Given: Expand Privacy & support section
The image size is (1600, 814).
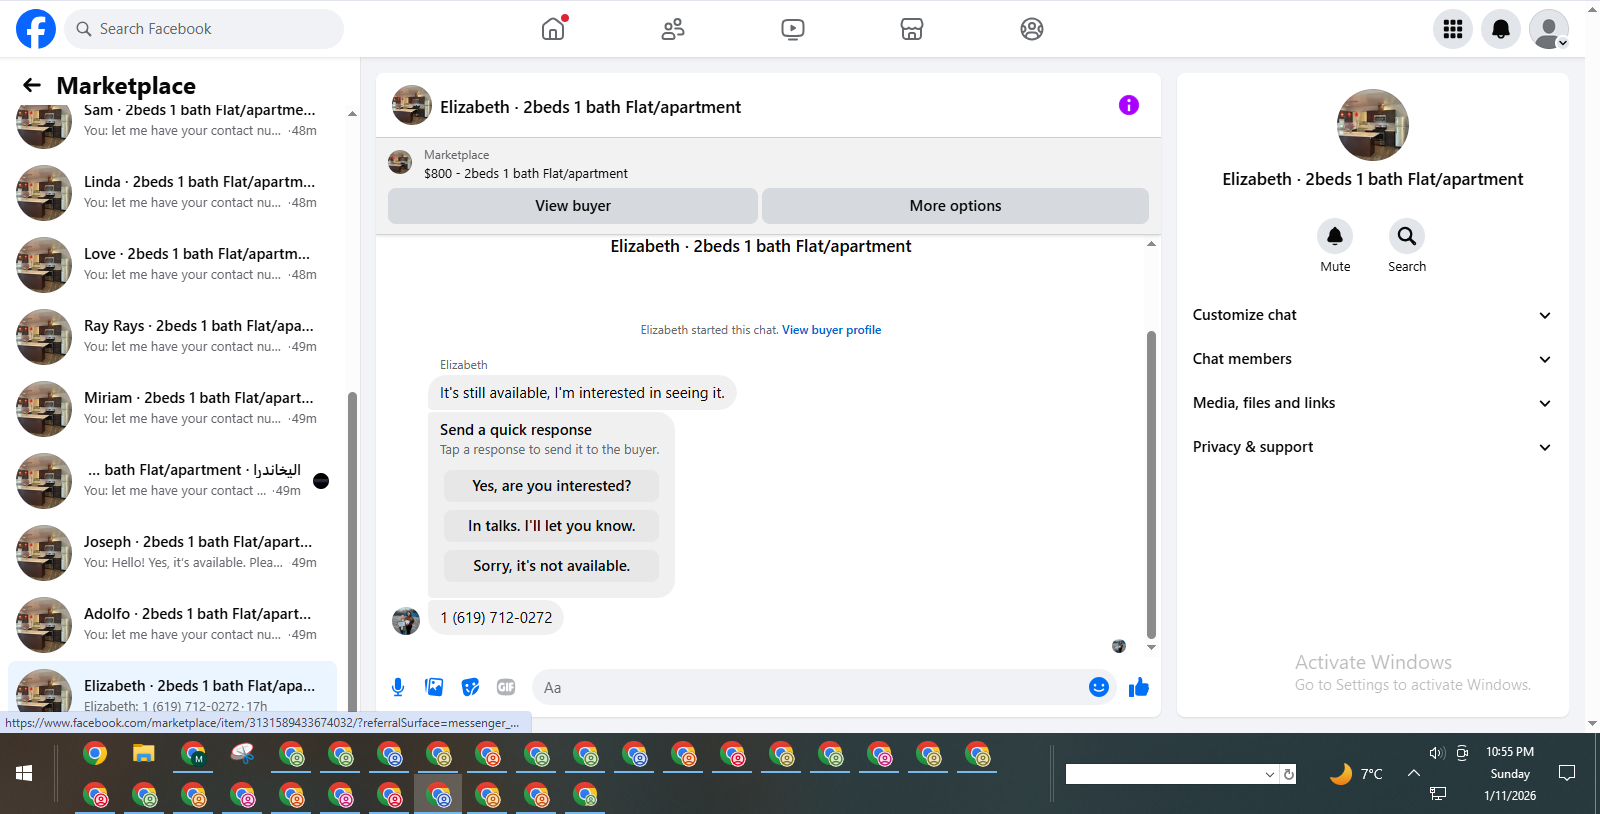Looking at the screenshot, I should coord(1372,447).
